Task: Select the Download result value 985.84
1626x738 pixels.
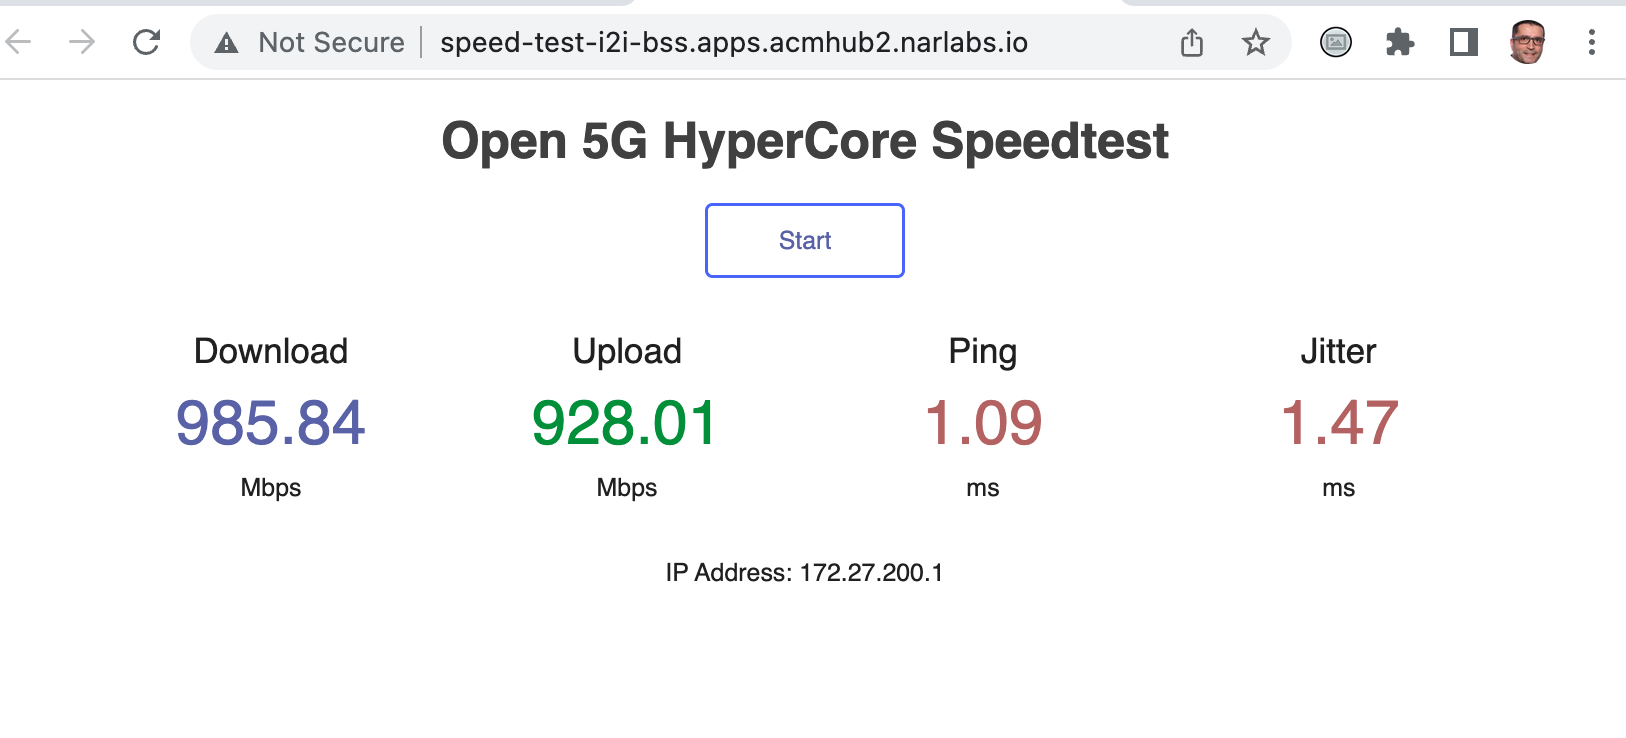Action: (x=270, y=423)
